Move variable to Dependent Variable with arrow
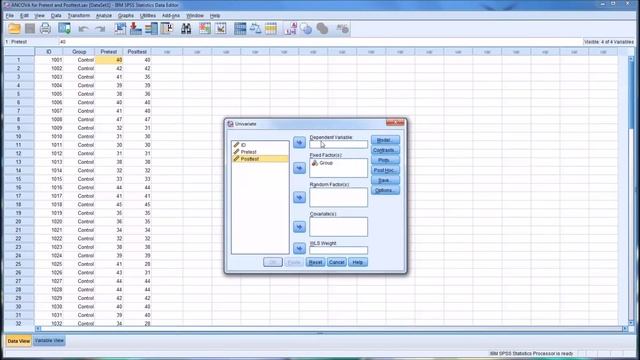640x360 pixels. (x=299, y=142)
